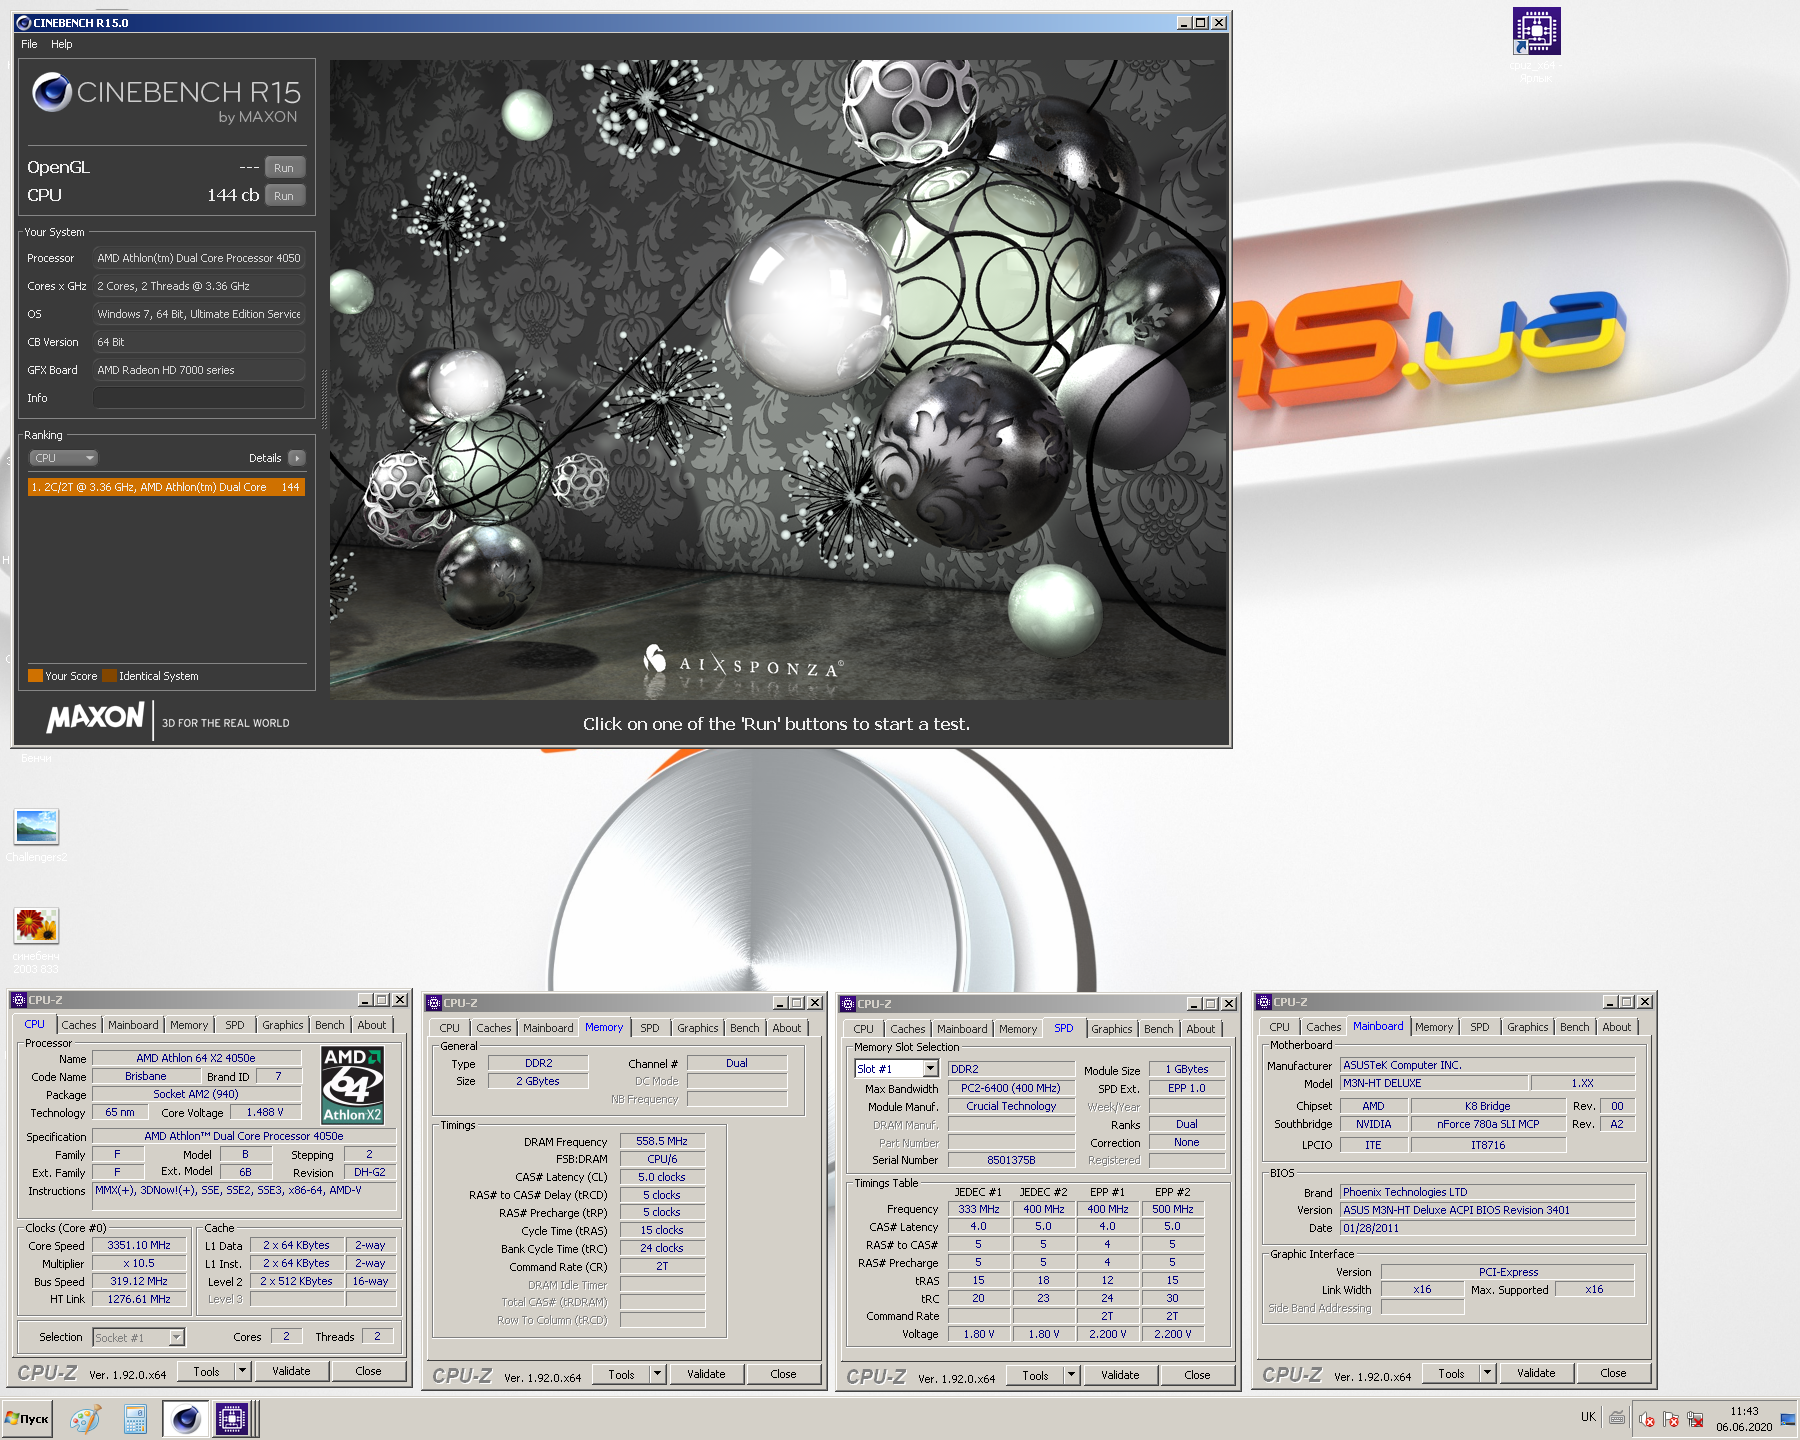The width and height of the screenshot is (1800, 1440).
Task: Click the UK language indicator in tray
Action: (x=1588, y=1417)
